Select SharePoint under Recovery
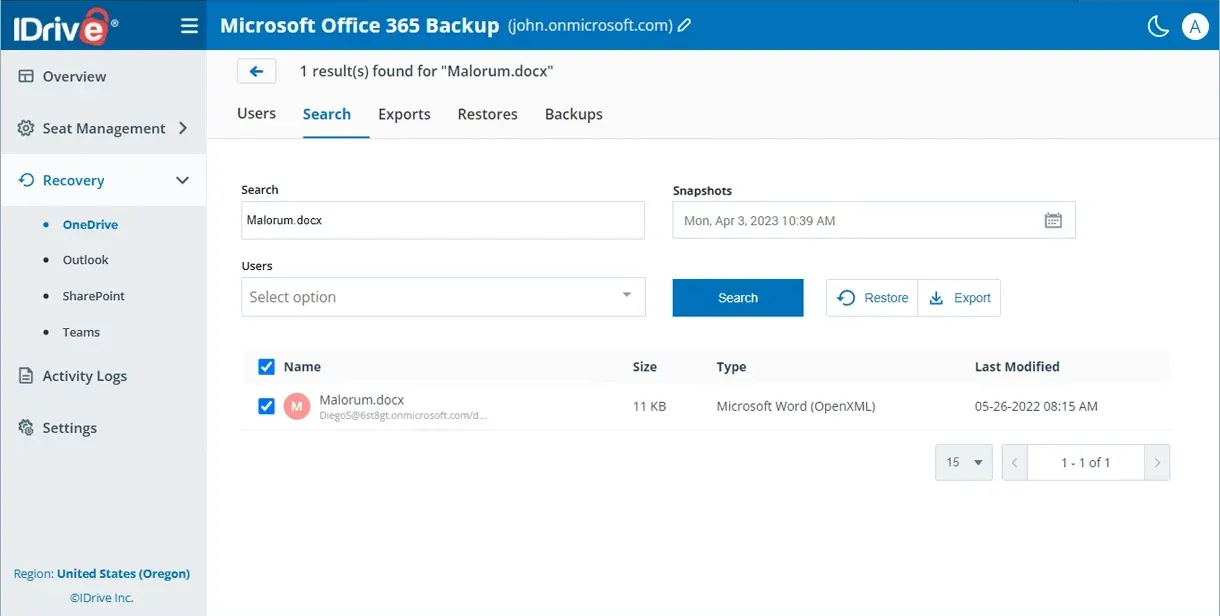Viewport: 1220px width, 616px height. pyautogui.click(x=94, y=296)
